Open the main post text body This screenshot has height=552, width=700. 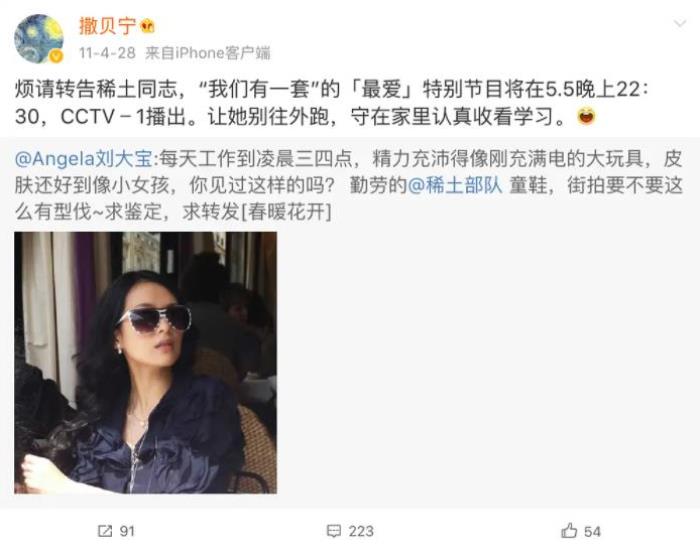331,103
